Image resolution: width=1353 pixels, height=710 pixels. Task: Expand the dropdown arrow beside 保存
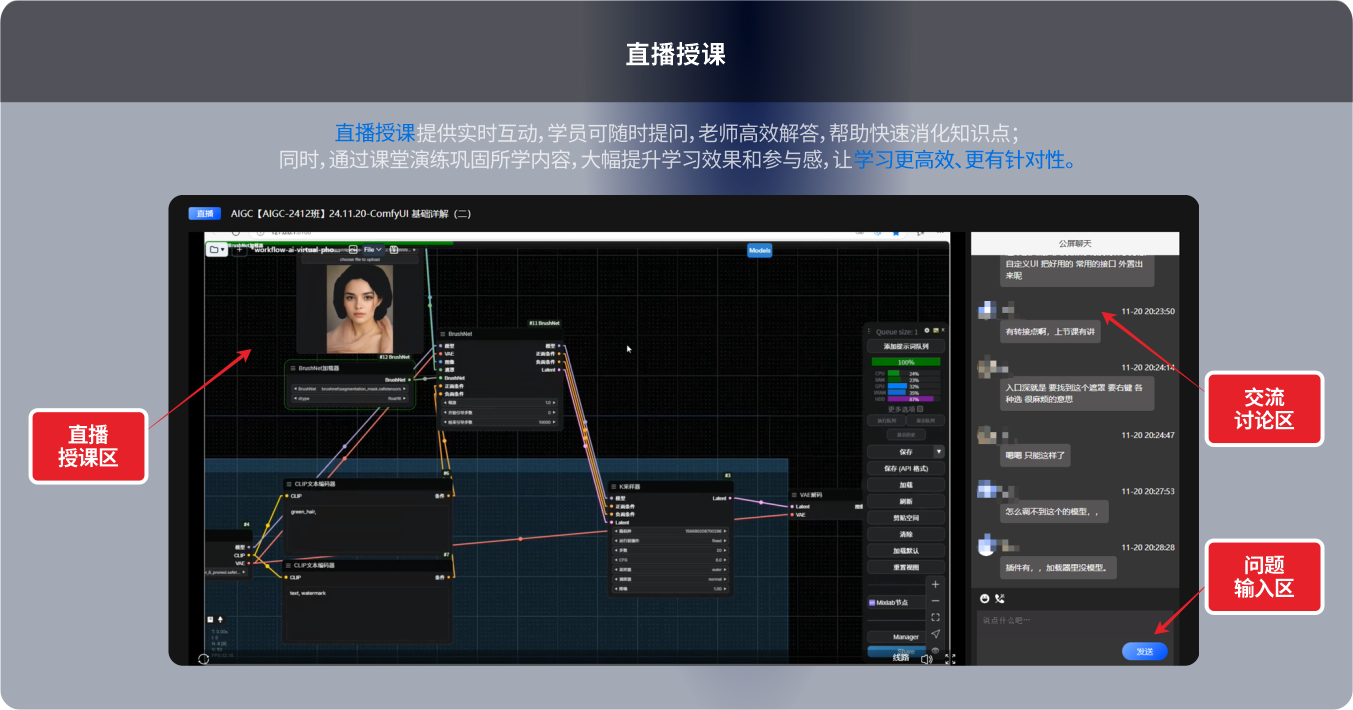click(x=939, y=452)
